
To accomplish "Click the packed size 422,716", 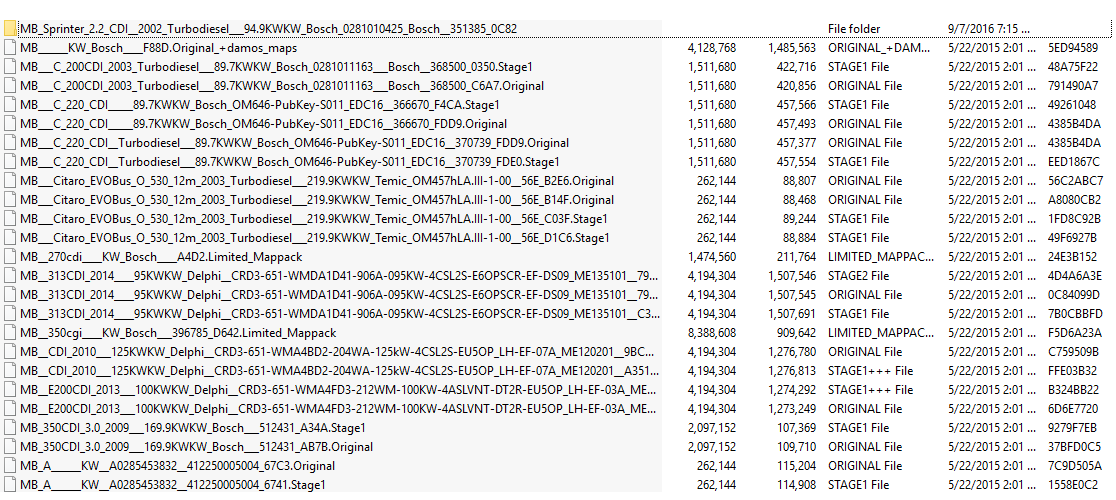I will [797, 67].
